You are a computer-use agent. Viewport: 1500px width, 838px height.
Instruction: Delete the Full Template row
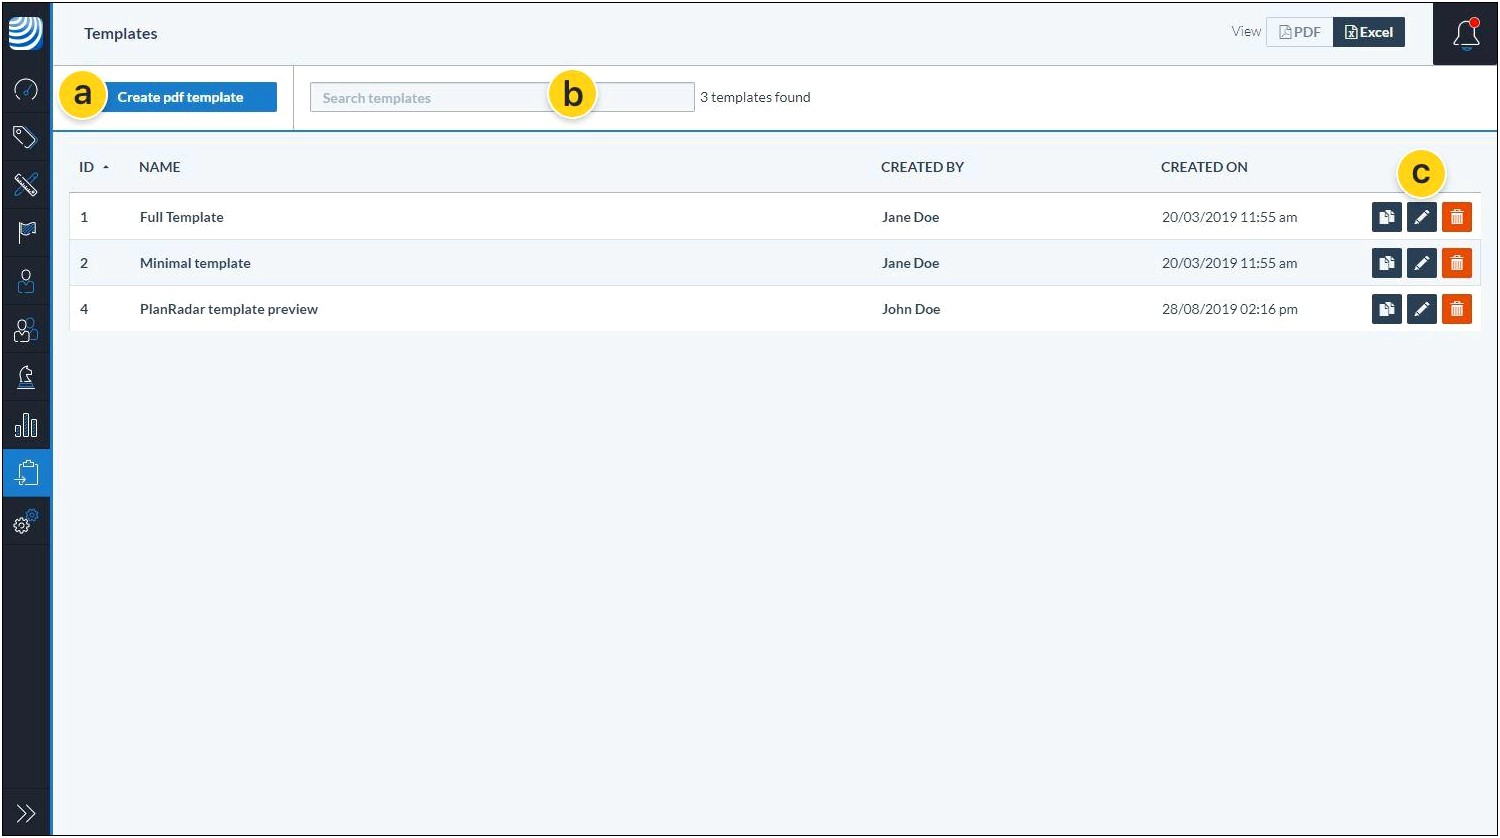point(1457,217)
